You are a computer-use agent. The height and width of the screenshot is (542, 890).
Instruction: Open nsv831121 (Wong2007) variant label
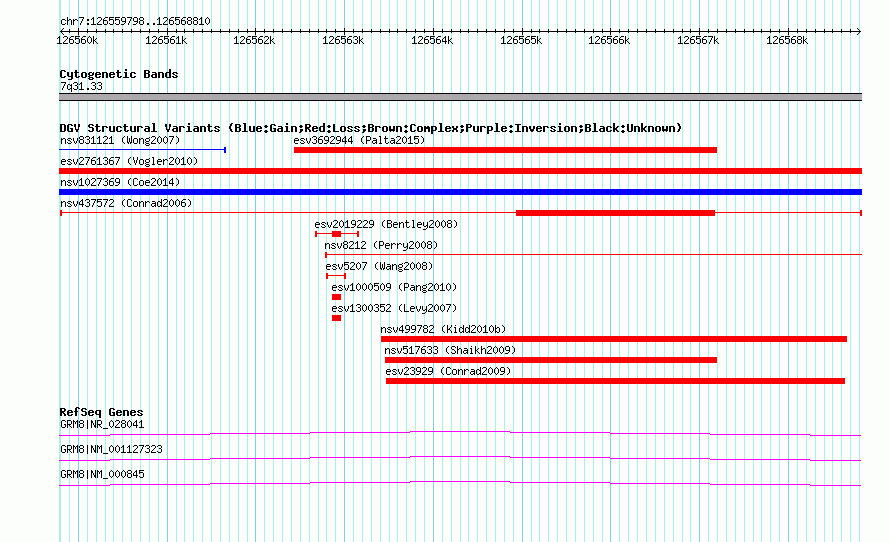(x=120, y=140)
